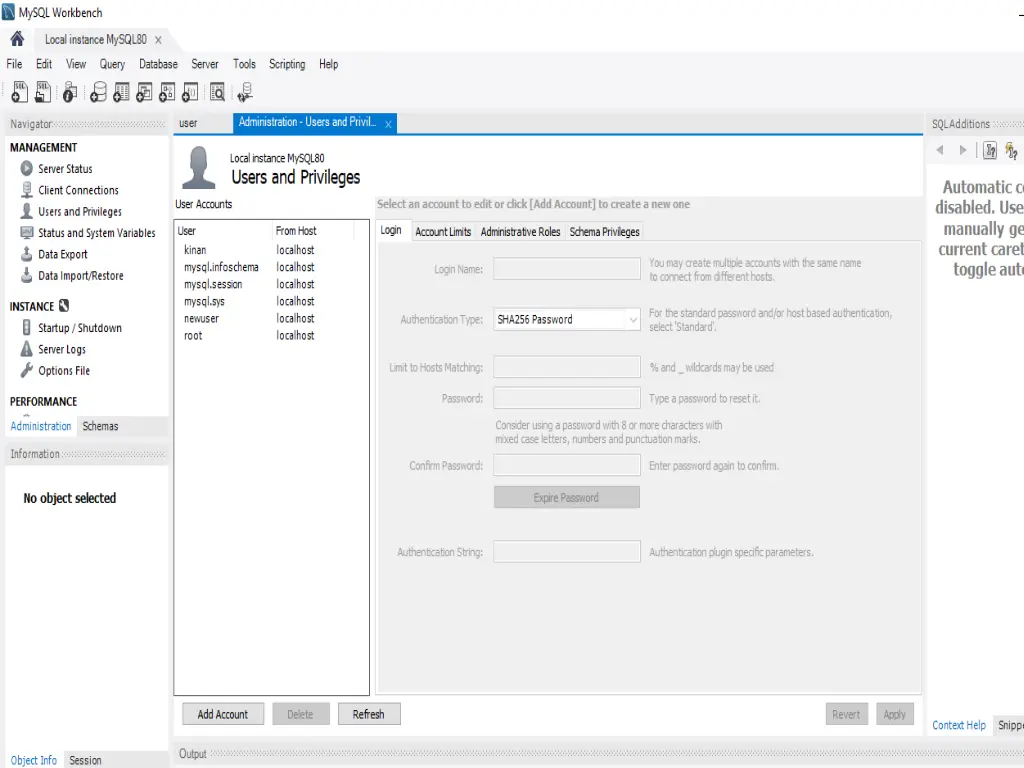Close the Local instance MySQL80 tab
The height and width of the screenshot is (768, 1024).
coord(158,40)
